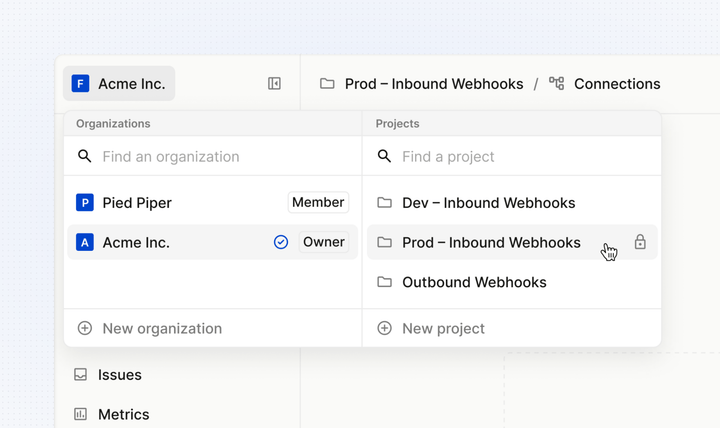Select Dev – Inbound Webhooks project

click(x=488, y=203)
